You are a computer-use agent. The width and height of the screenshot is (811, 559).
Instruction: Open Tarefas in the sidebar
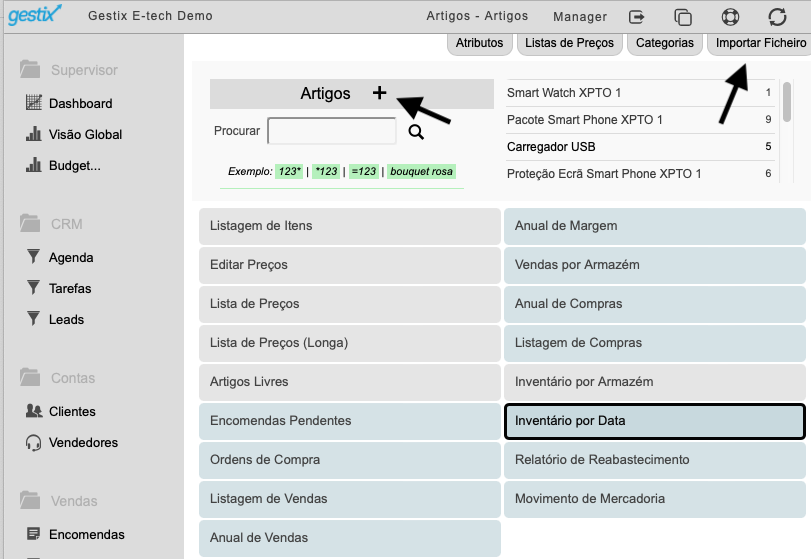pos(70,289)
